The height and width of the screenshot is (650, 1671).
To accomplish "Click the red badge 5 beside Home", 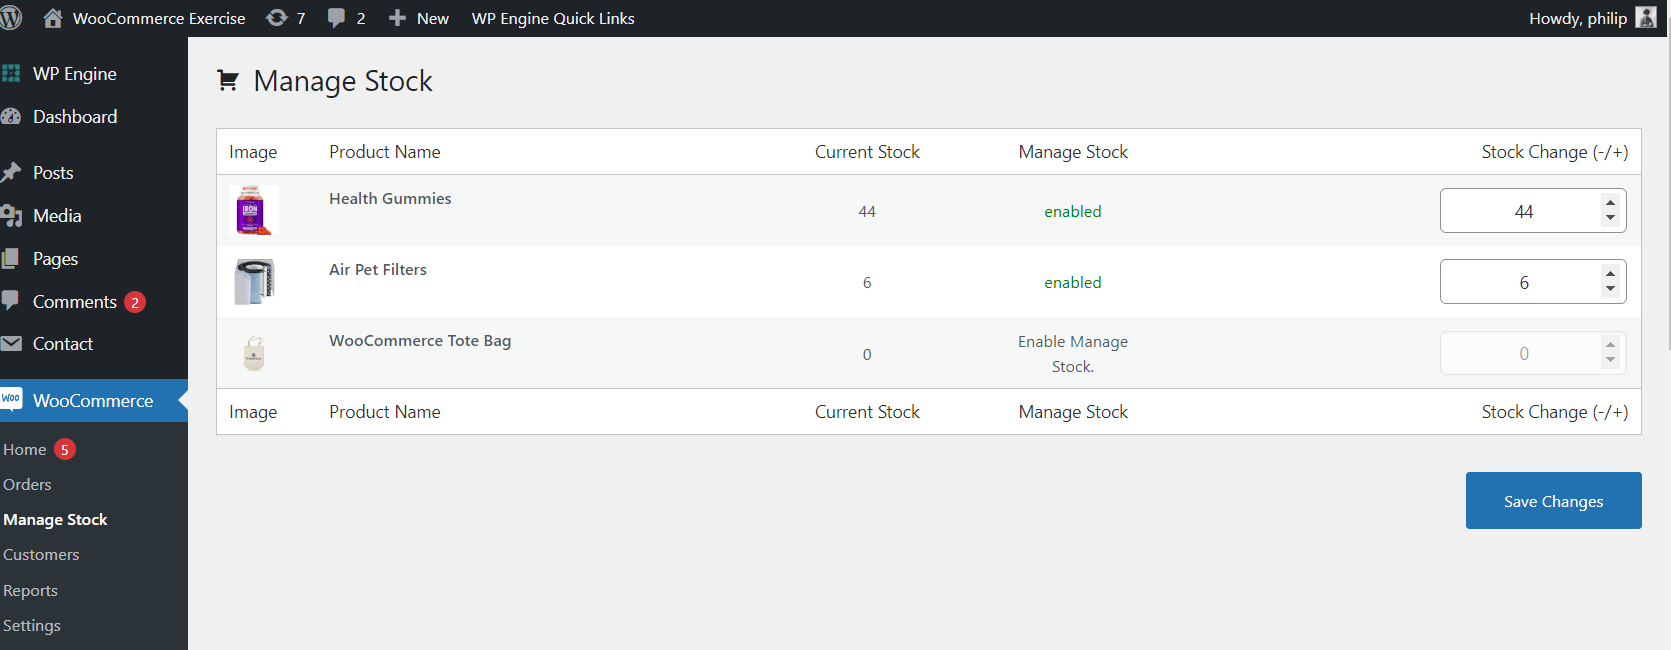I will tap(64, 449).
